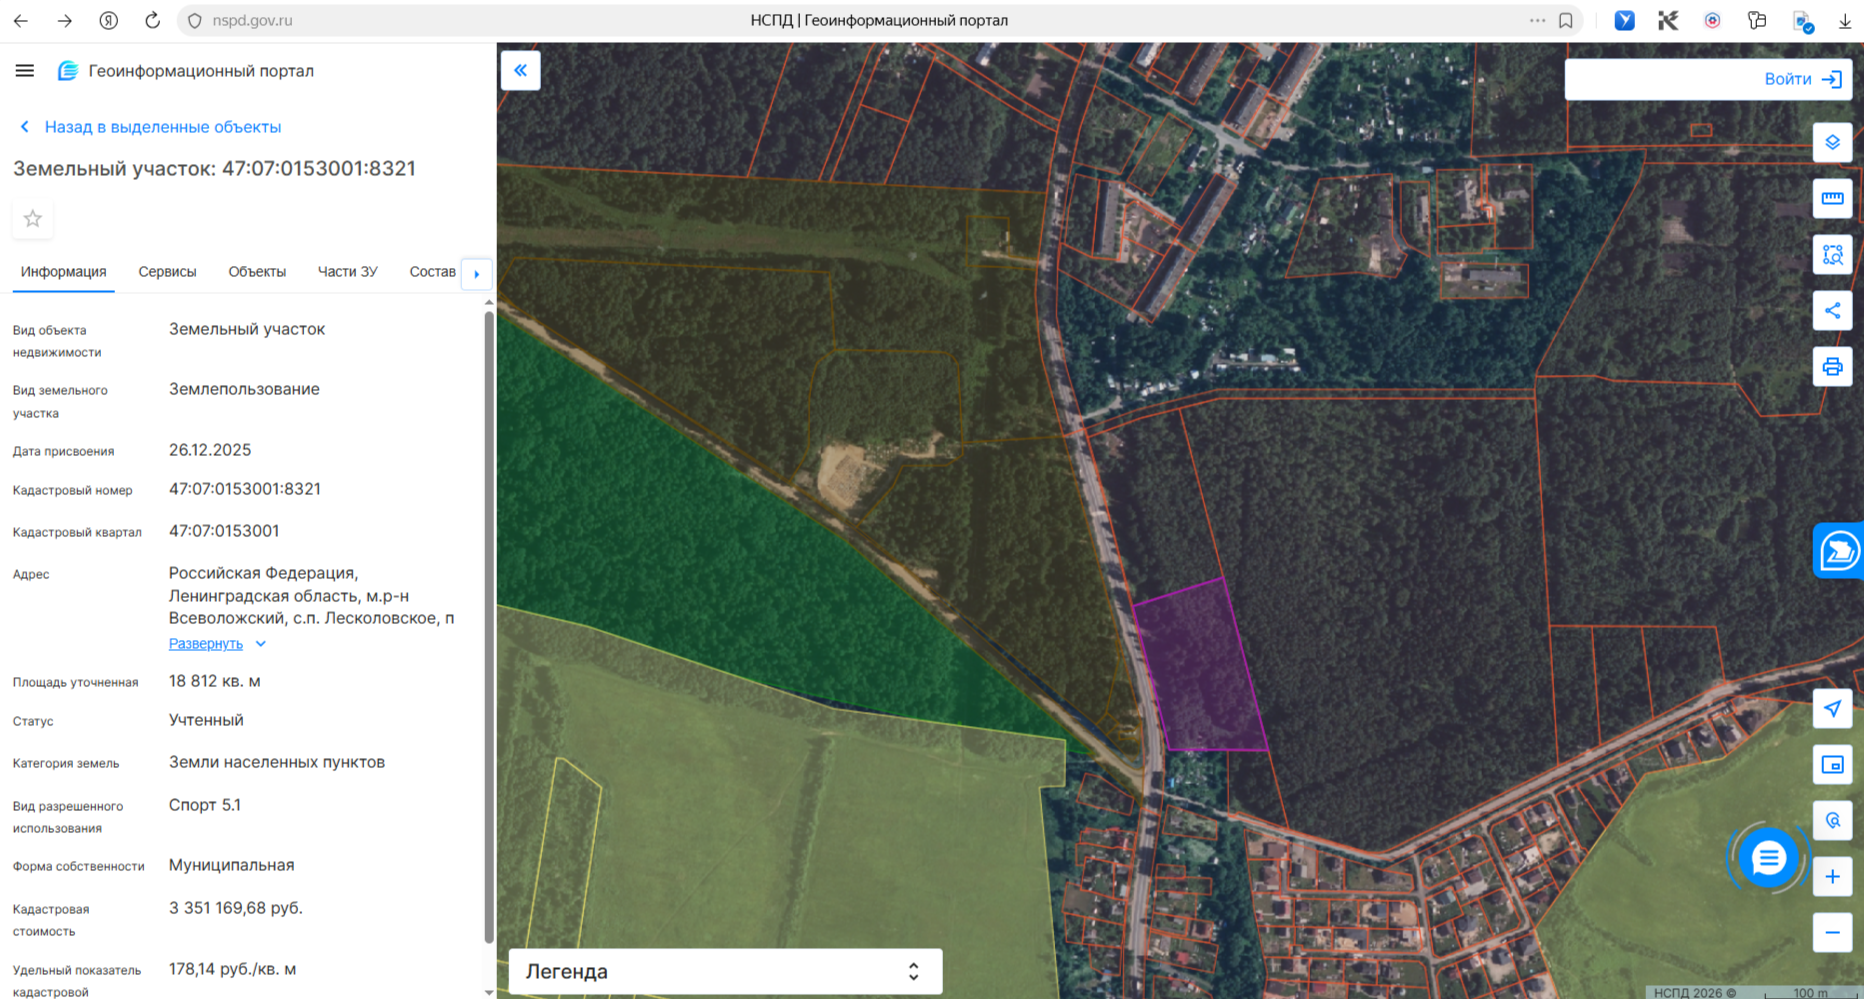
Task: Switch to the Сервисы tab
Action: click(x=167, y=272)
